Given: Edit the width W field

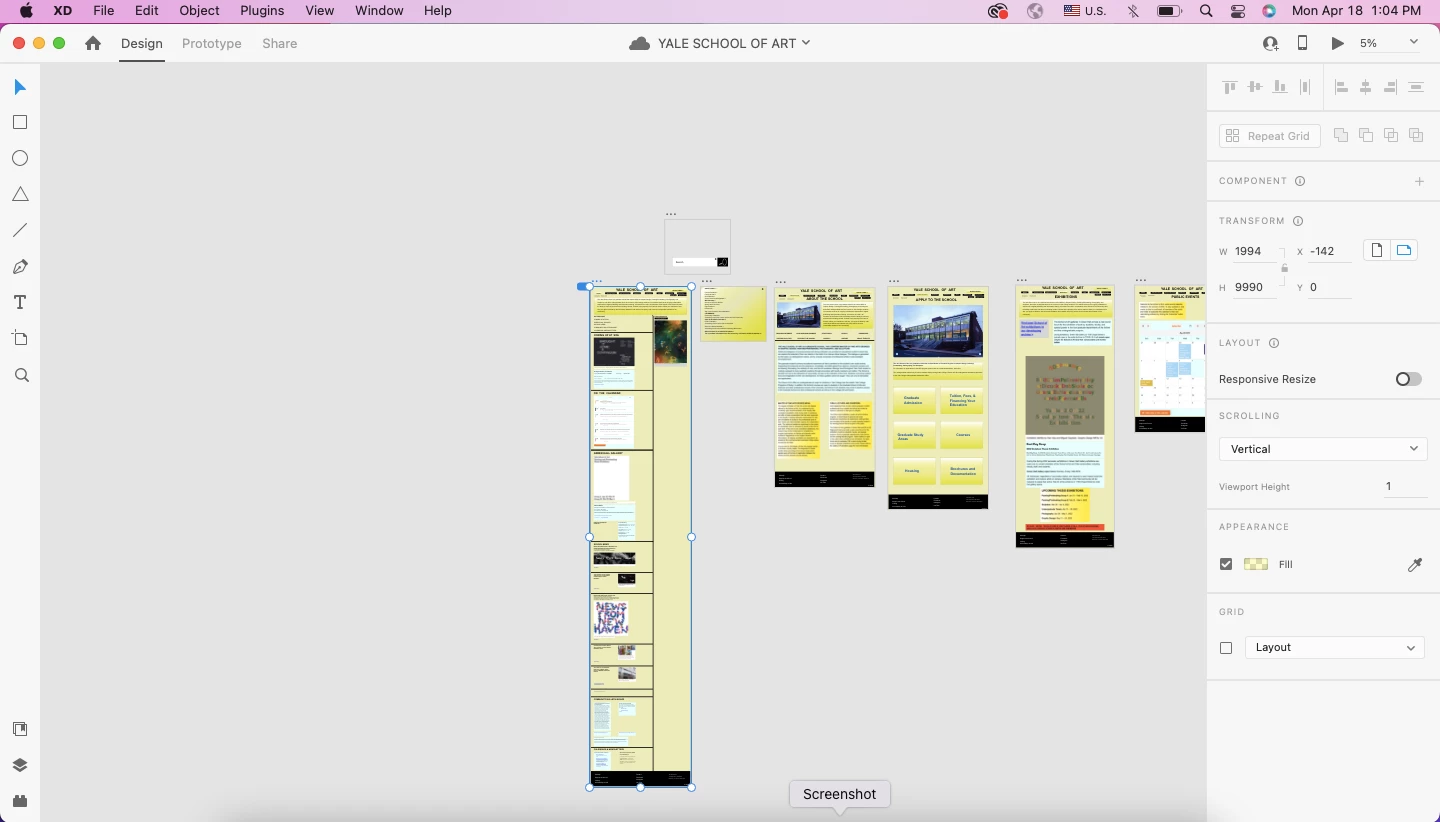Looking at the screenshot, I should pyautogui.click(x=1255, y=252).
